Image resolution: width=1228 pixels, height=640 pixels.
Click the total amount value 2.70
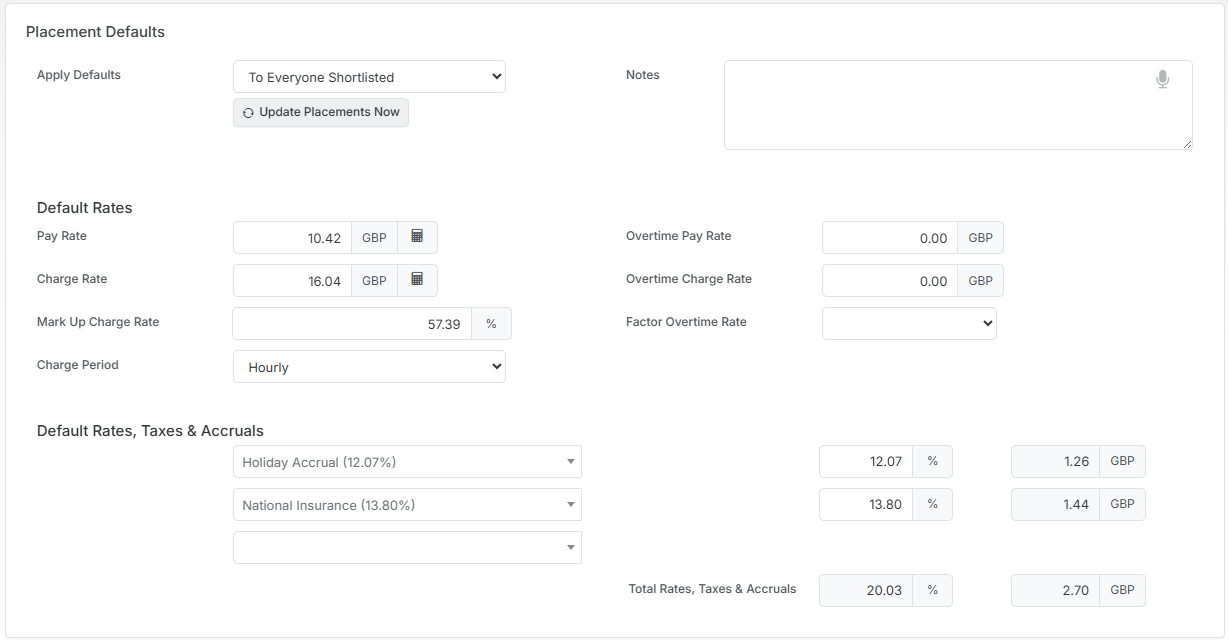click(x=1056, y=590)
